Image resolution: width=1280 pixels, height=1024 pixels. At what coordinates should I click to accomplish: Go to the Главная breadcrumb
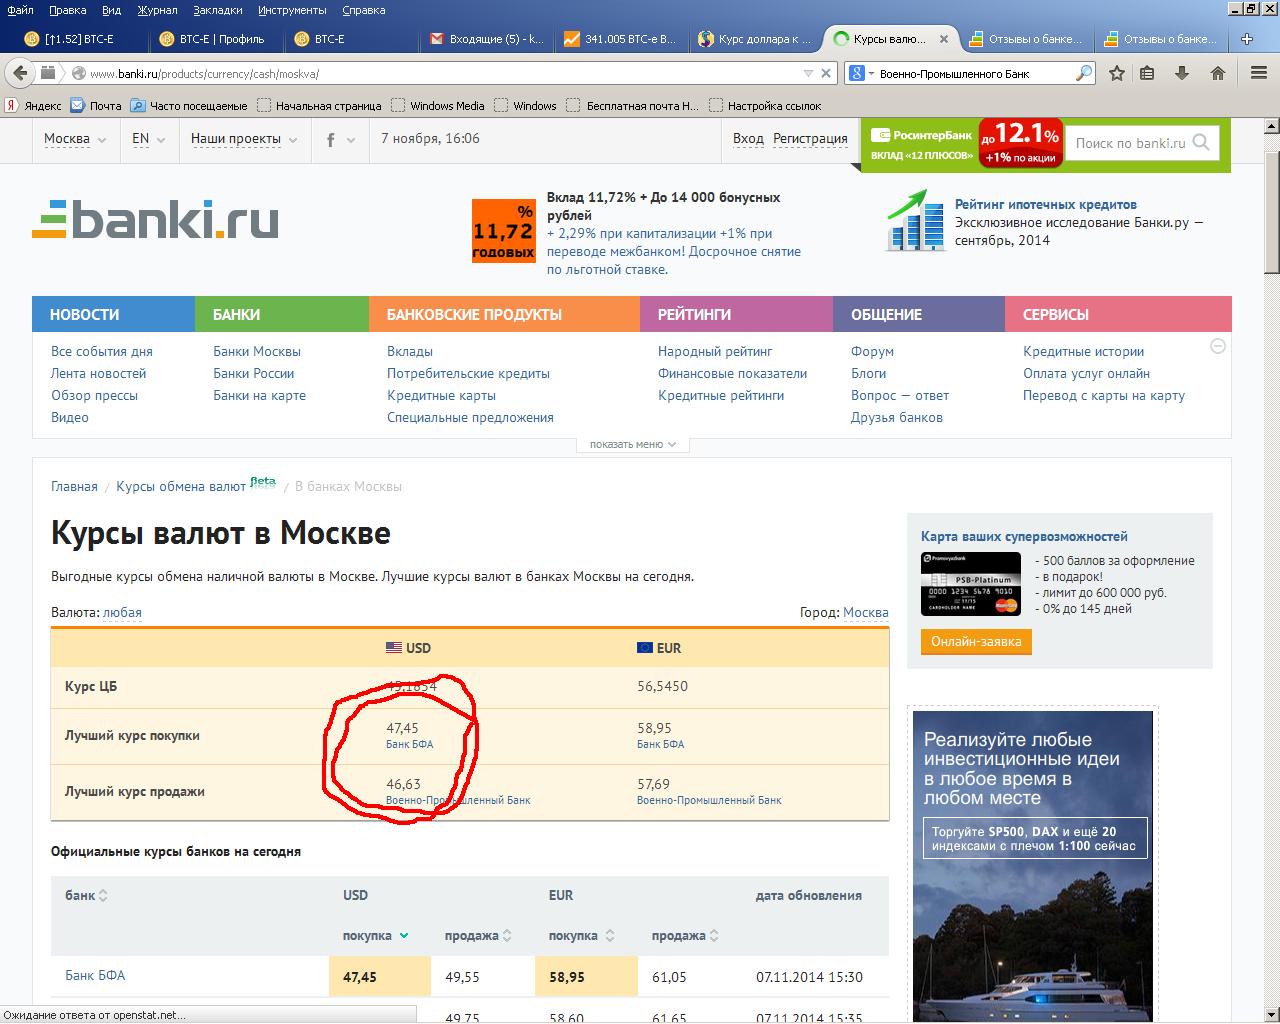pos(74,486)
